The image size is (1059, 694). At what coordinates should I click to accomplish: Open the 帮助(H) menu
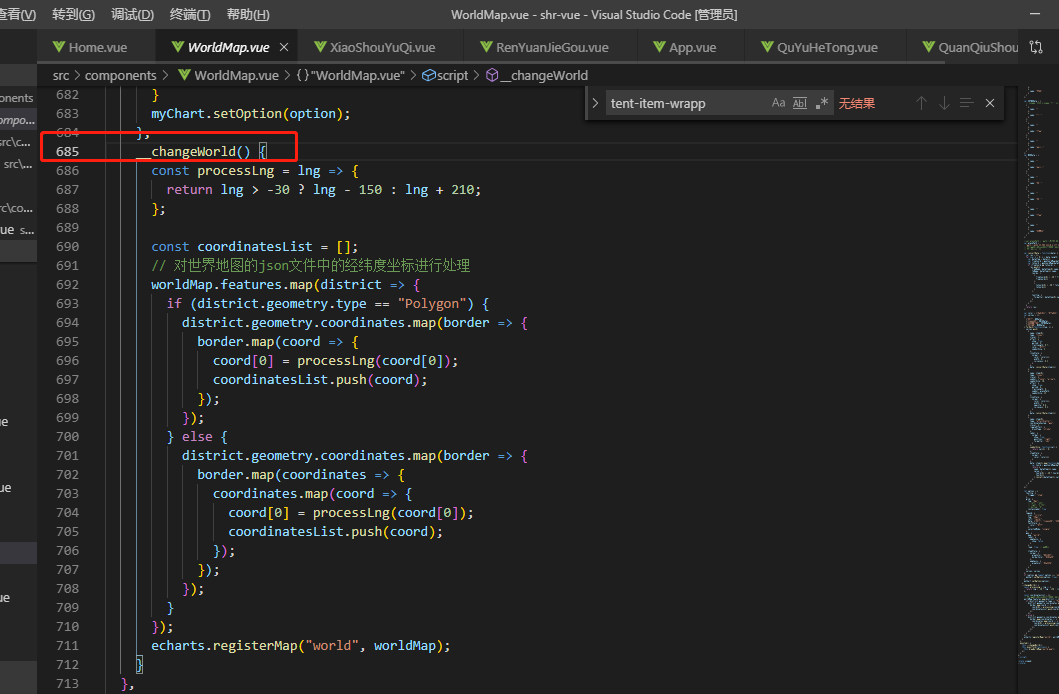(248, 15)
